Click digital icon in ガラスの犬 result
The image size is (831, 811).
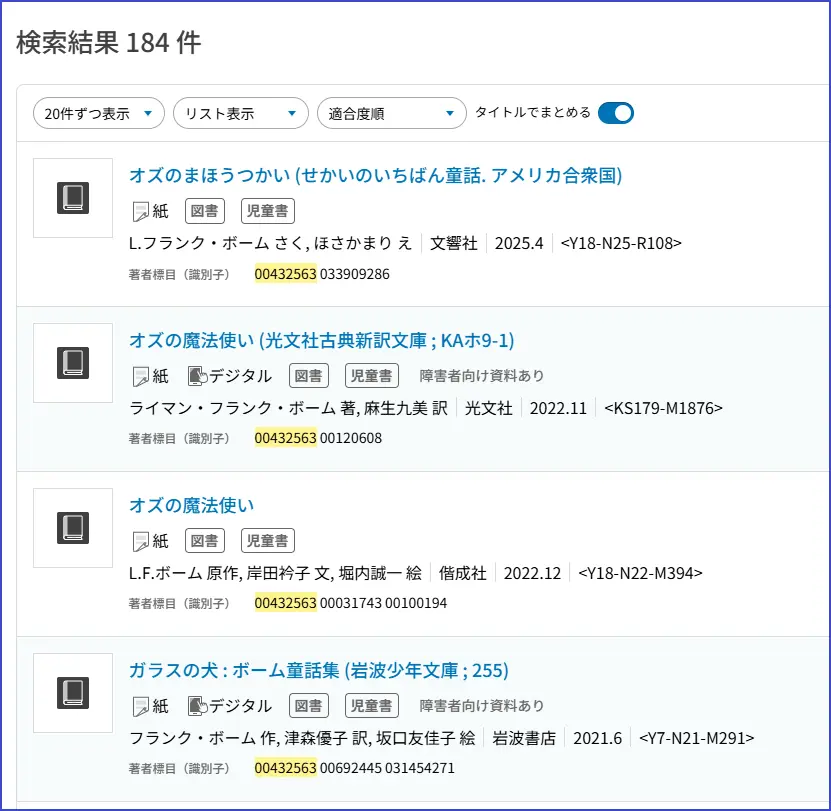[197, 706]
